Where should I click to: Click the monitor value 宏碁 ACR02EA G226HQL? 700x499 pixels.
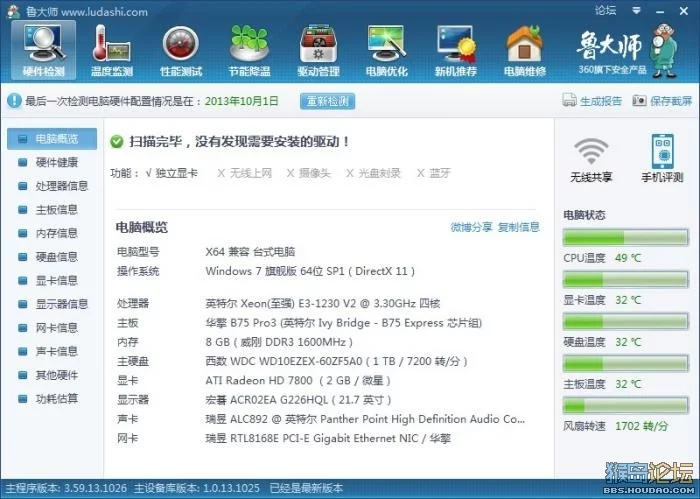pos(298,399)
